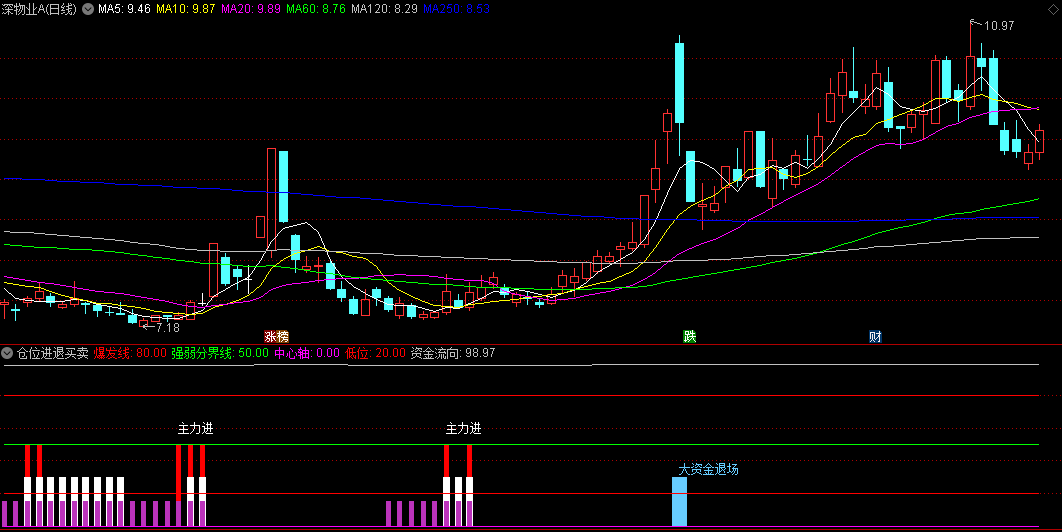Click the blue 财 event marker

[875, 336]
